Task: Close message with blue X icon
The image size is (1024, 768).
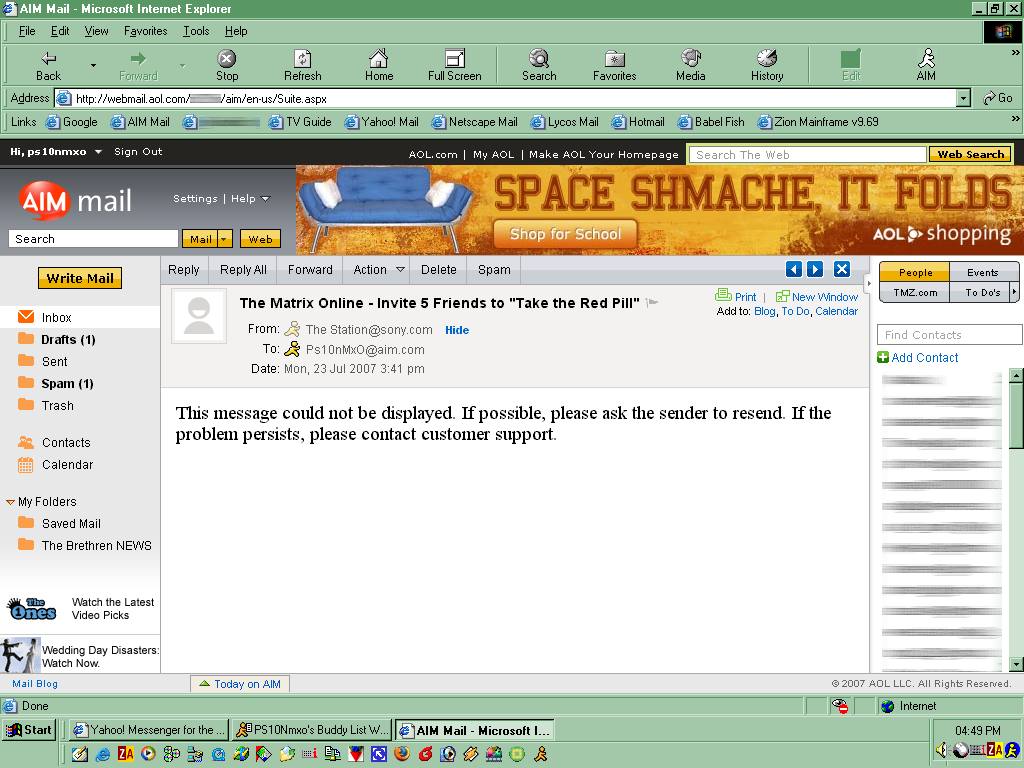Action: [842, 269]
